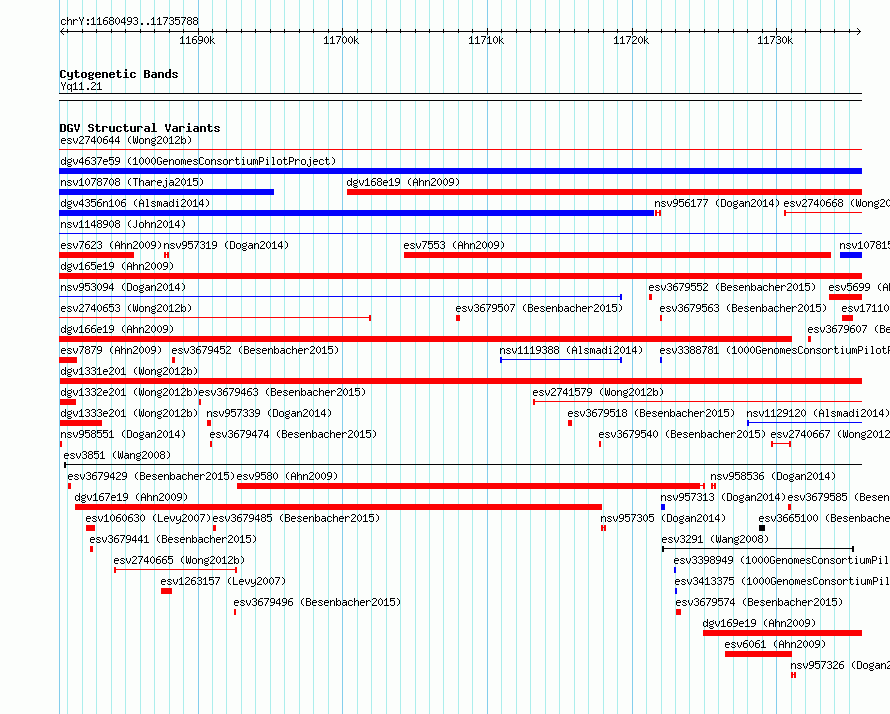Select the black esv3291 variant span line

[x=758, y=549]
